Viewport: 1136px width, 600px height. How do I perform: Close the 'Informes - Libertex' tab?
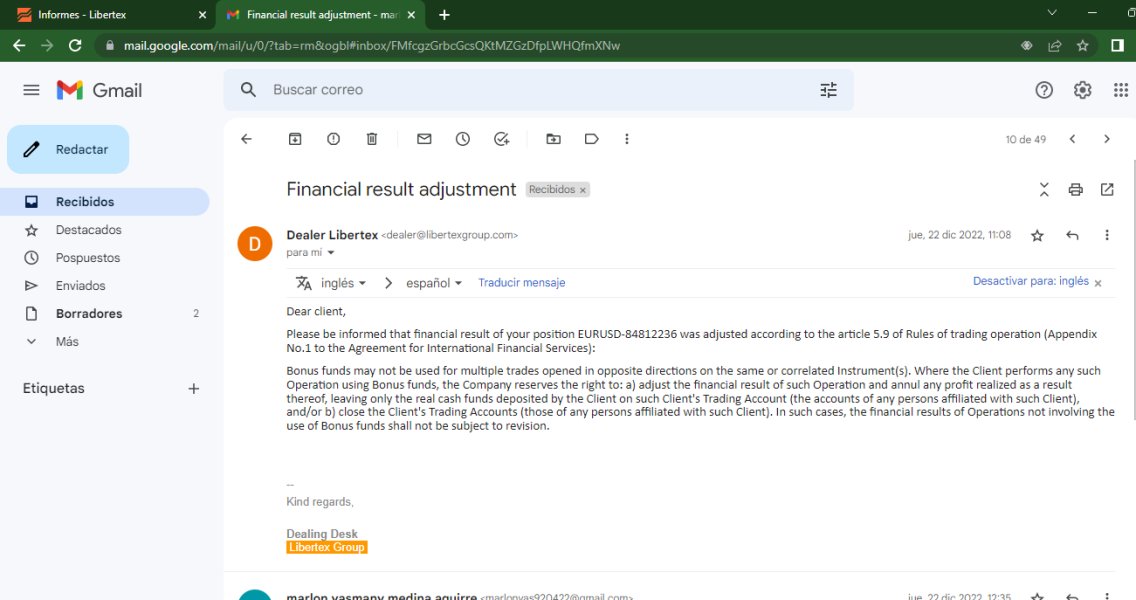pos(202,14)
